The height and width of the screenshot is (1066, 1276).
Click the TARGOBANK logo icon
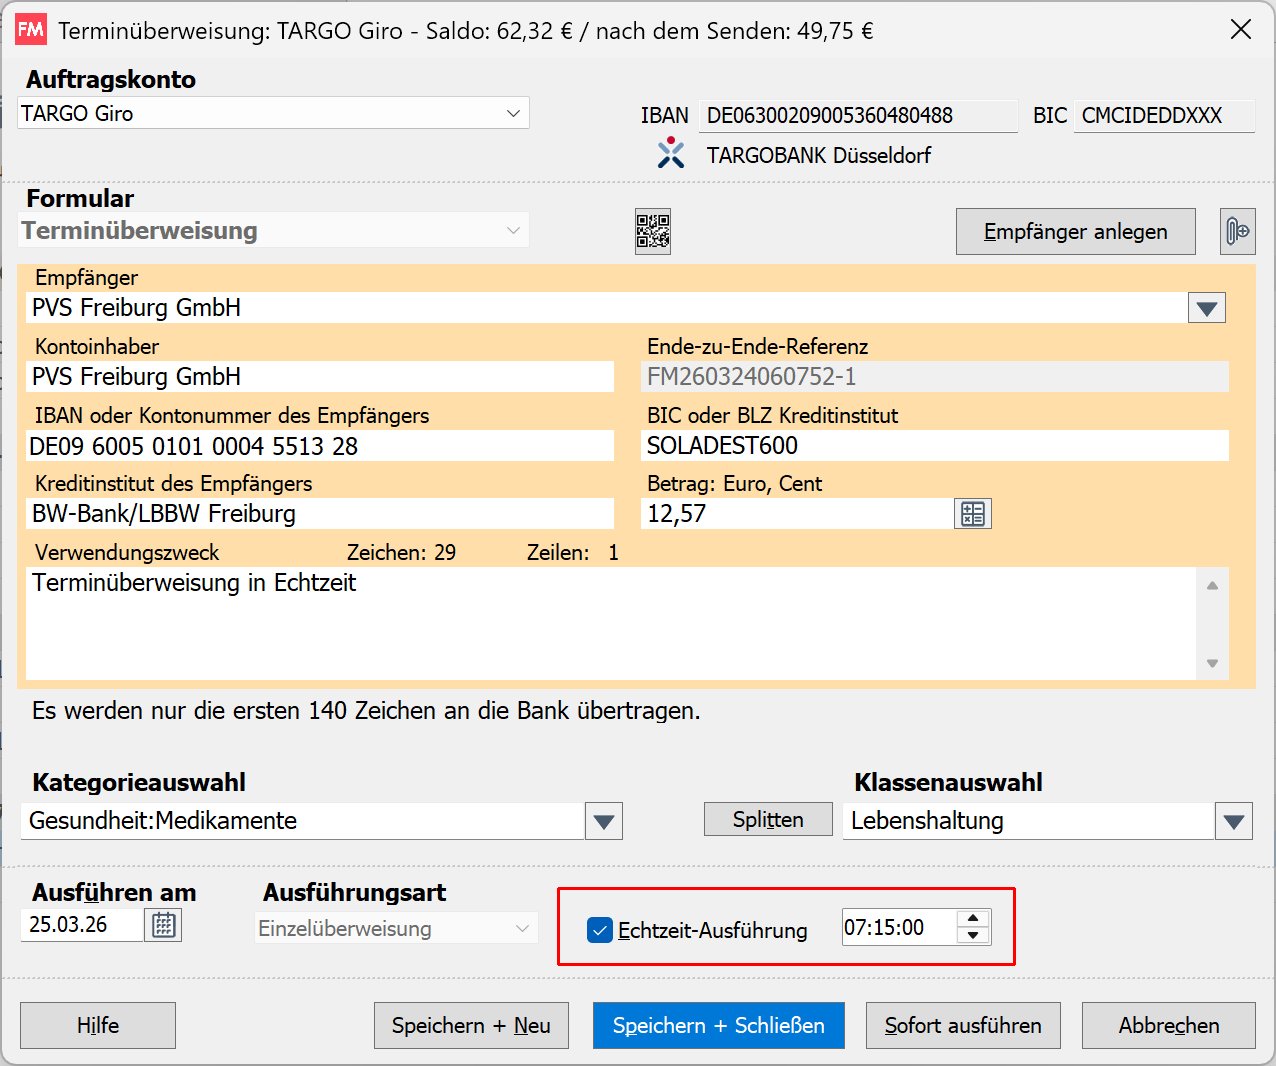tap(671, 154)
